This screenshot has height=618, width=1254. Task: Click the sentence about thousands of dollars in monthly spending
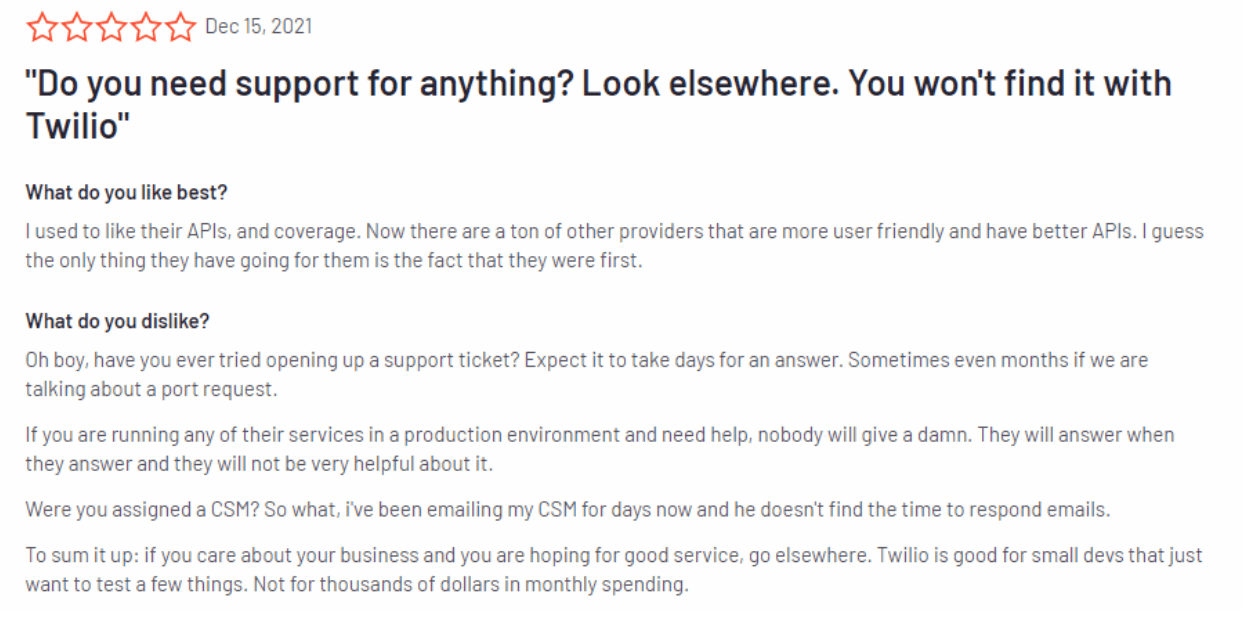(x=471, y=585)
